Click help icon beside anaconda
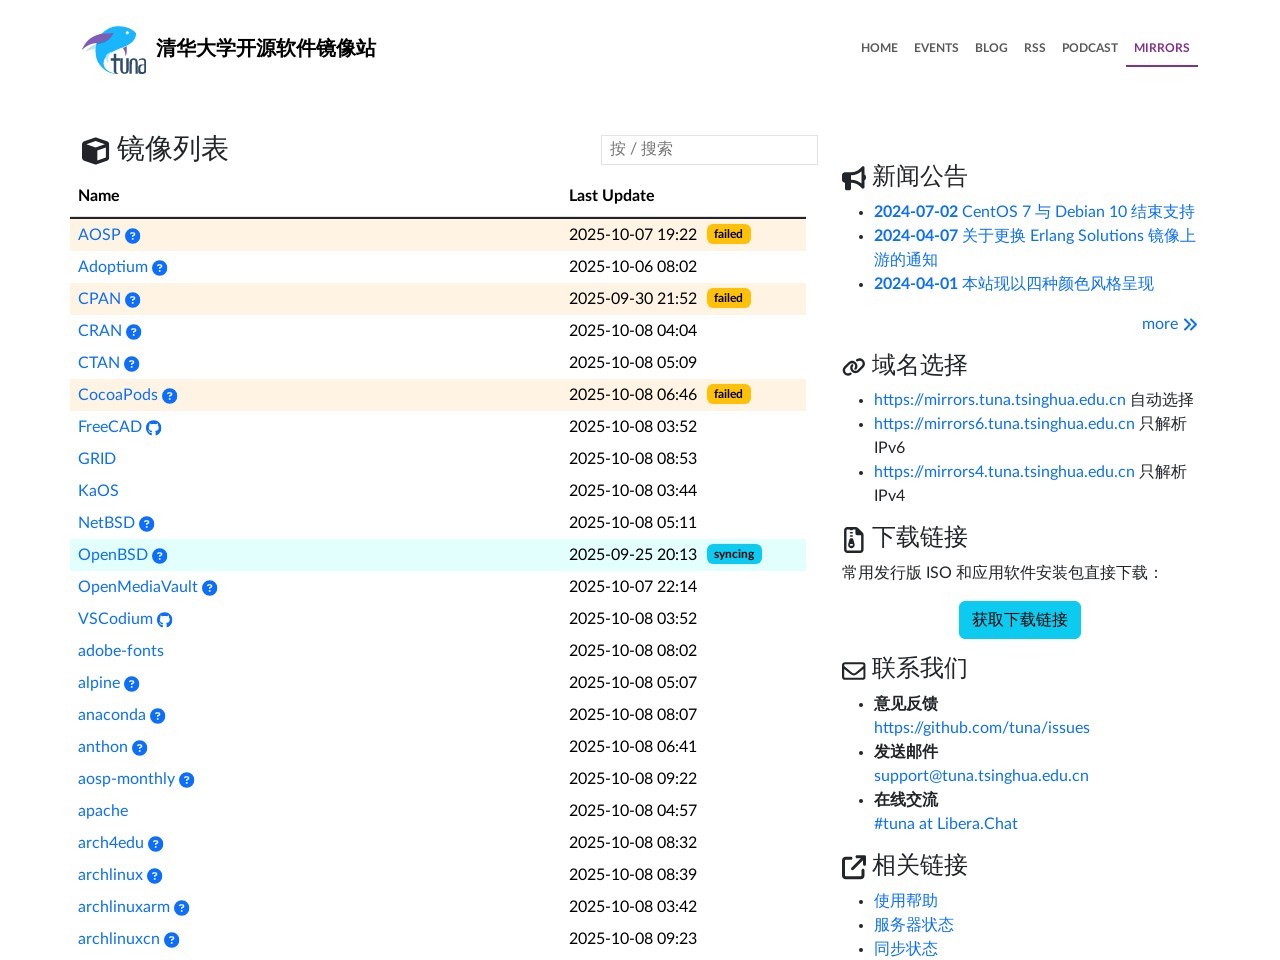This screenshot has height=960, width=1280. 158,716
